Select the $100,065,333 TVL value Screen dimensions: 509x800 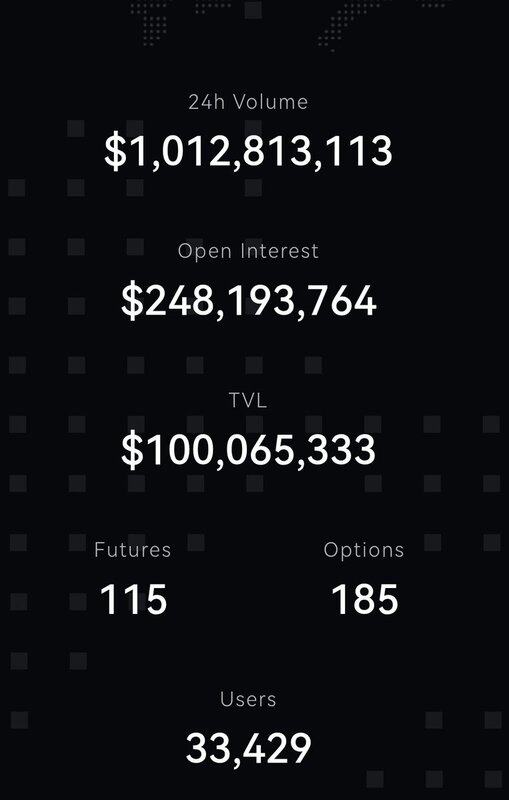tap(248, 449)
